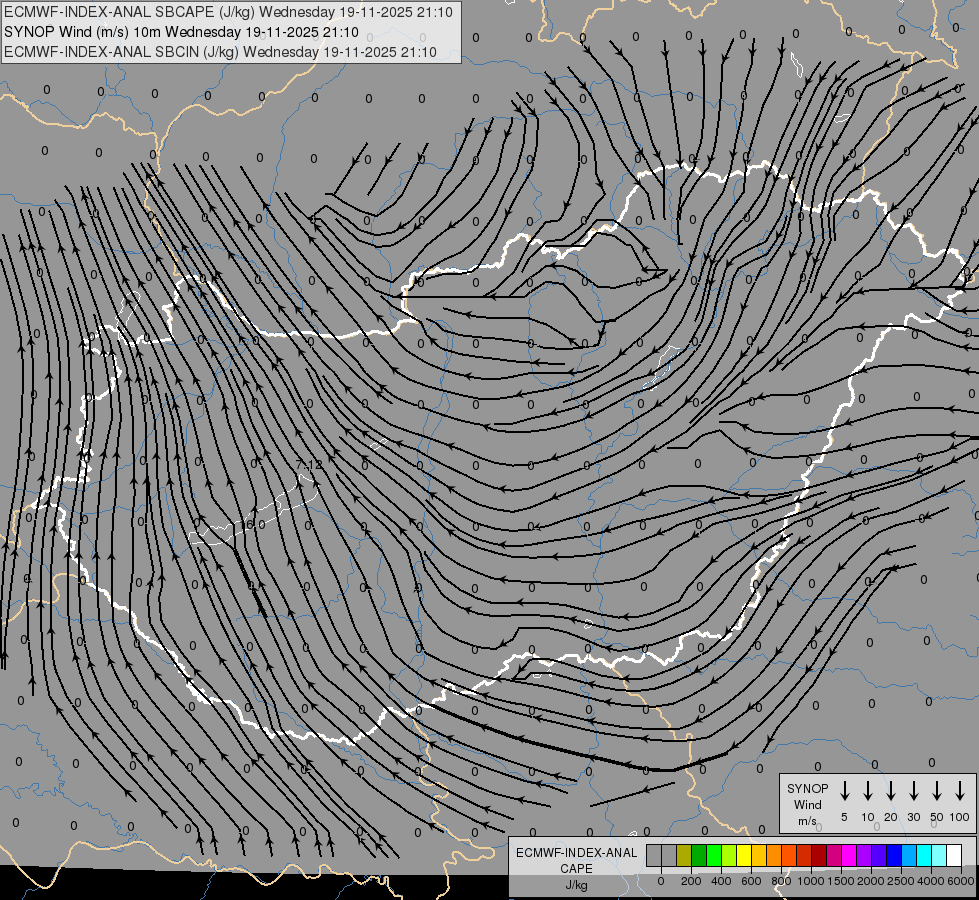The image size is (979, 900).
Task: Click the 800 tick label on CAPE scale
Action: coord(781,881)
